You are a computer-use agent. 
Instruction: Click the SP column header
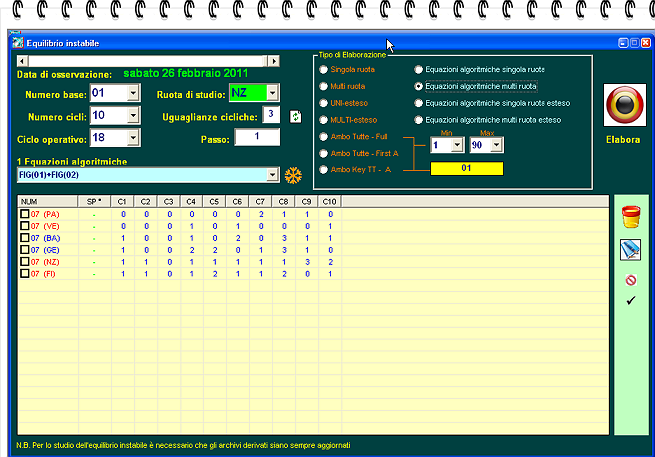pyautogui.click(x=93, y=202)
